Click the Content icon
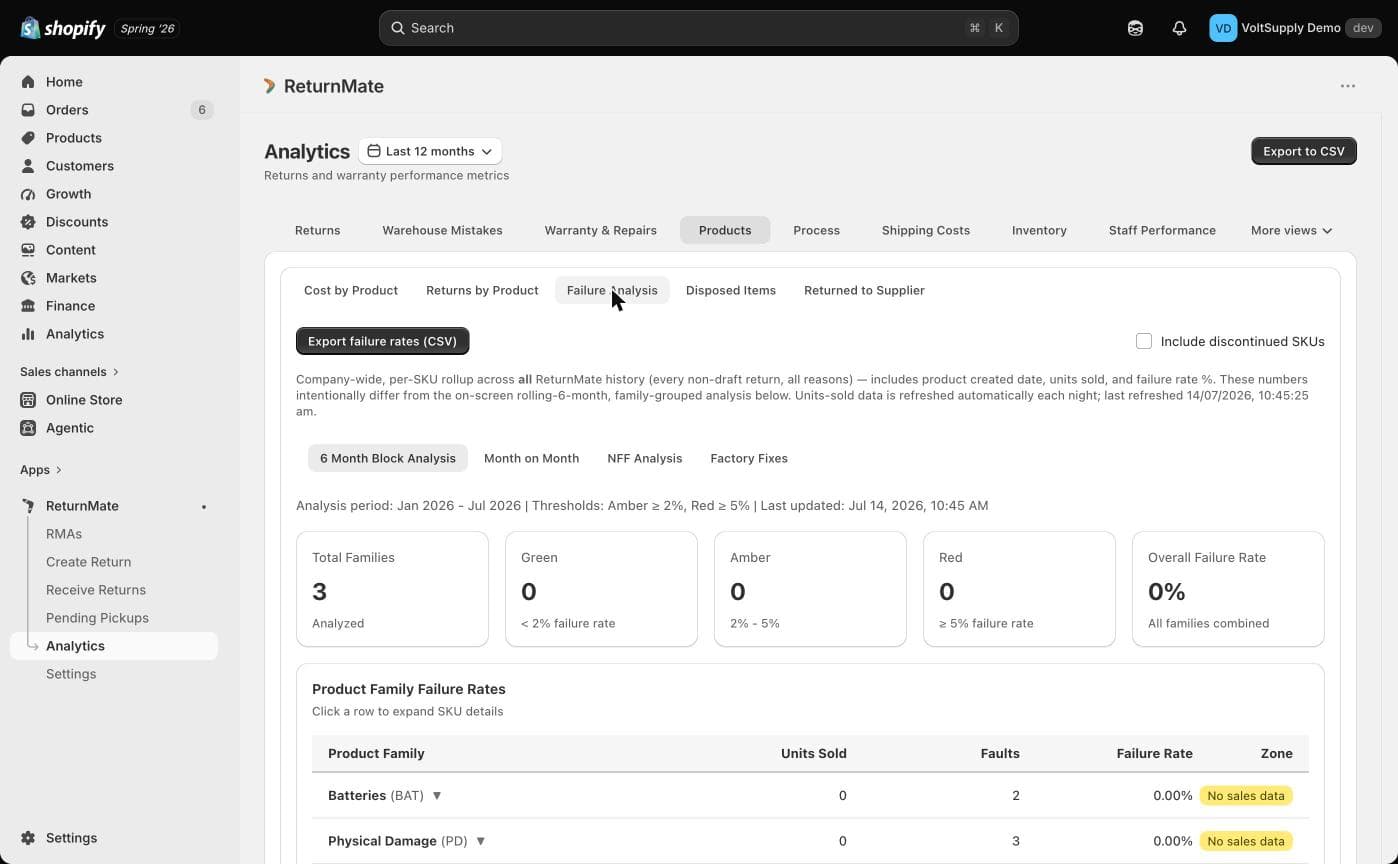Viewport: 1398px width, 864px height. (x=28, y=250)
